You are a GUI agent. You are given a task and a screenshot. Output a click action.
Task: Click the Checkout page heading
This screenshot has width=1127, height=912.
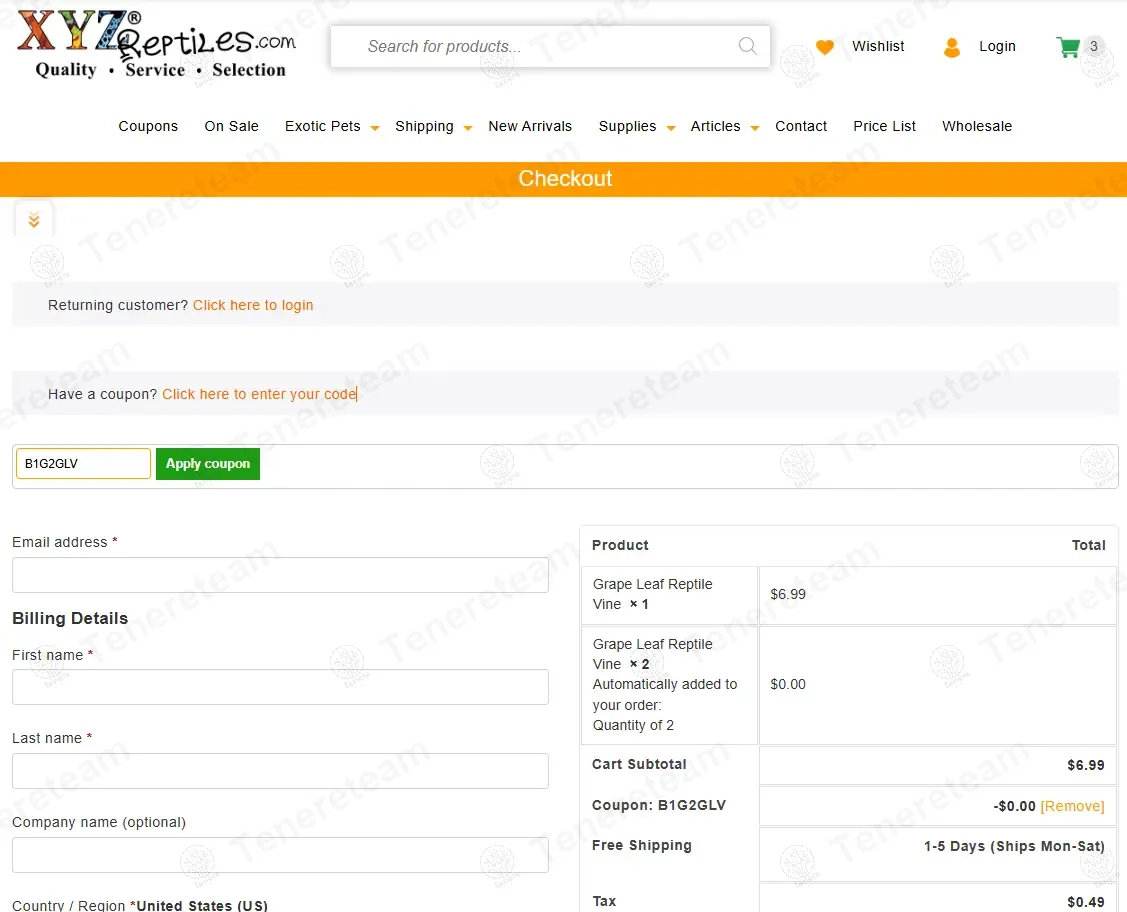[565, 178]
